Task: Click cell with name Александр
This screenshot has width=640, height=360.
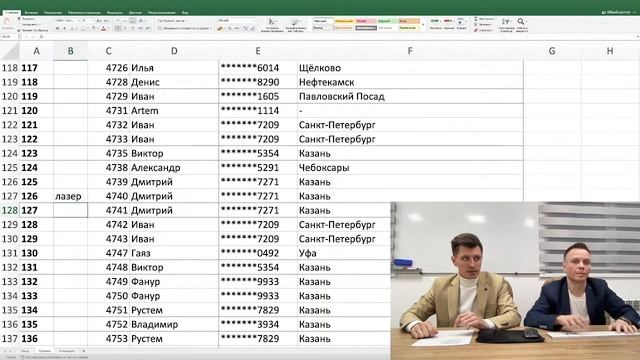Action: tap(174, 167)
